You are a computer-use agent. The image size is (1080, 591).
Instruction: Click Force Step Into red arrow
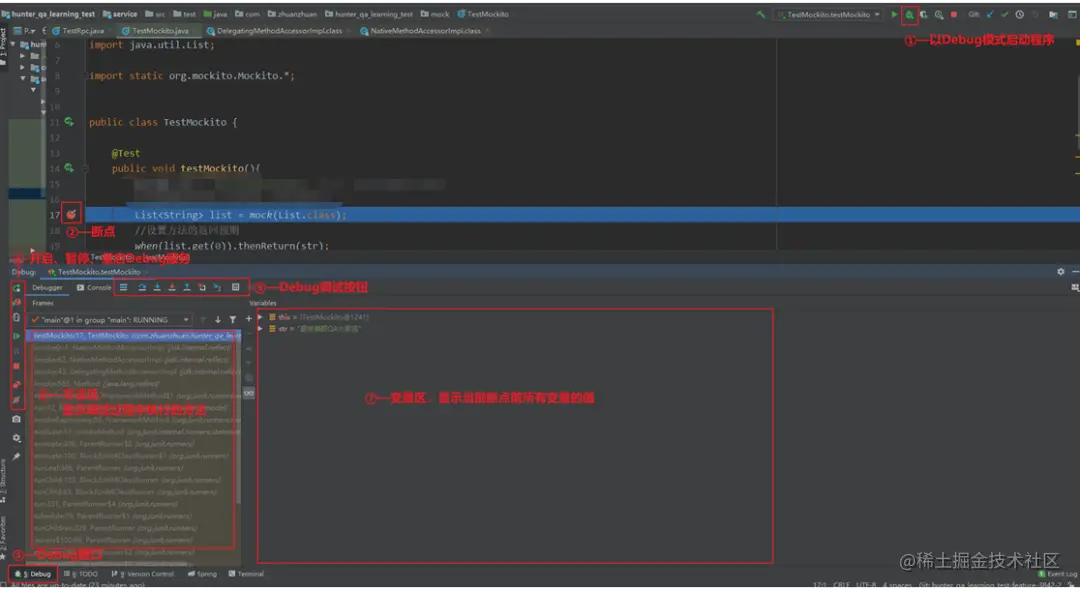click(x=172, y=287)
